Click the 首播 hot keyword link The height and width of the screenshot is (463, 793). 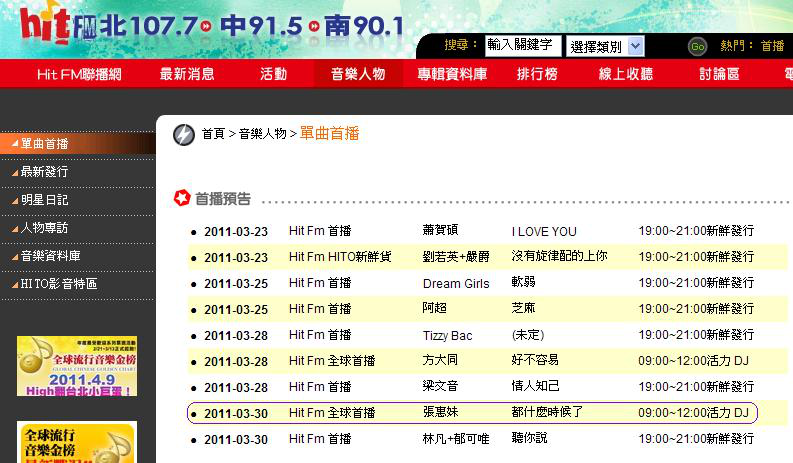(772, 46)
